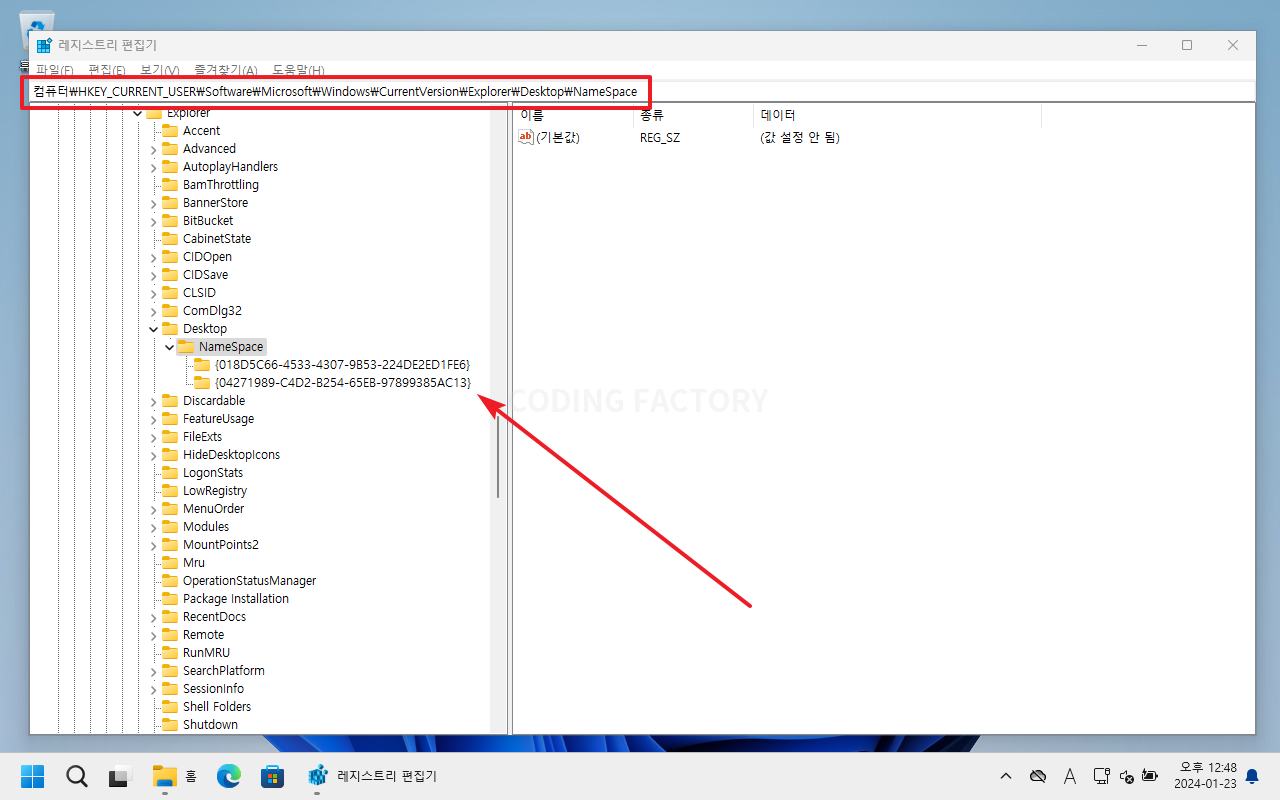Click the Registry Editor title bar icon
Image resolution: width=1280 pixels, height=800 pixels.
44,45
